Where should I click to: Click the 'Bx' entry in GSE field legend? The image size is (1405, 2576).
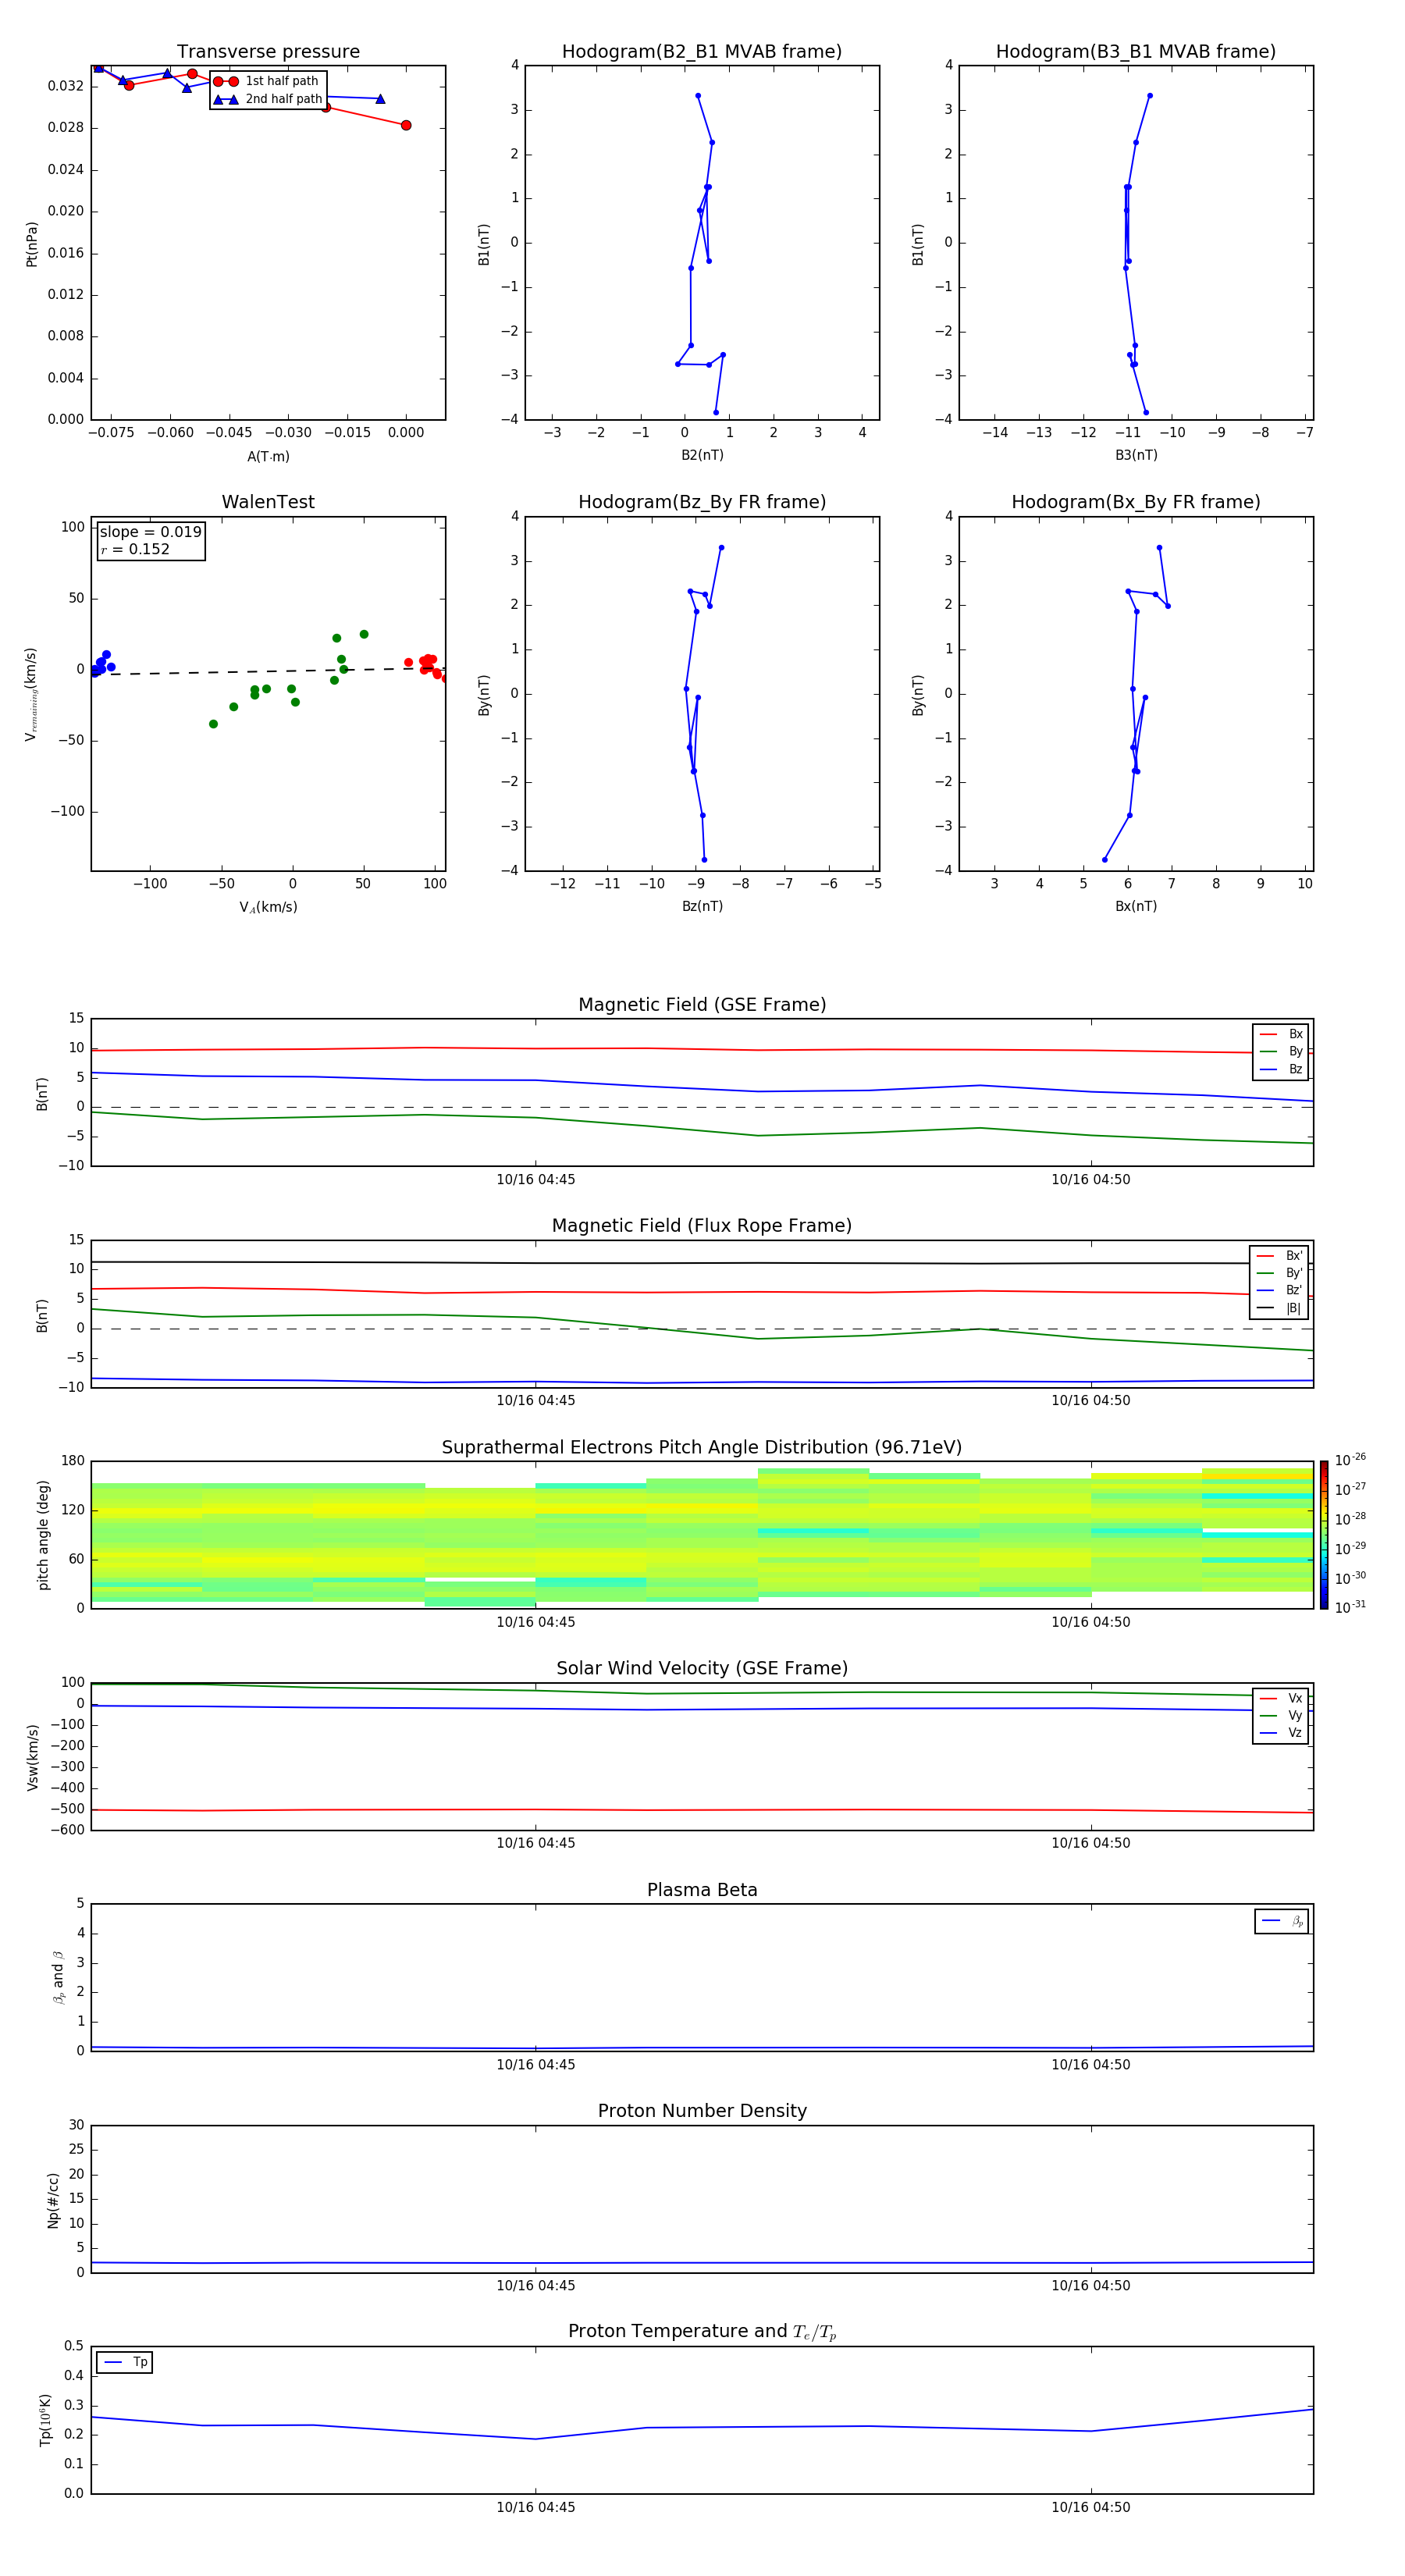pyautogui.click(x=1281, y=1034)
